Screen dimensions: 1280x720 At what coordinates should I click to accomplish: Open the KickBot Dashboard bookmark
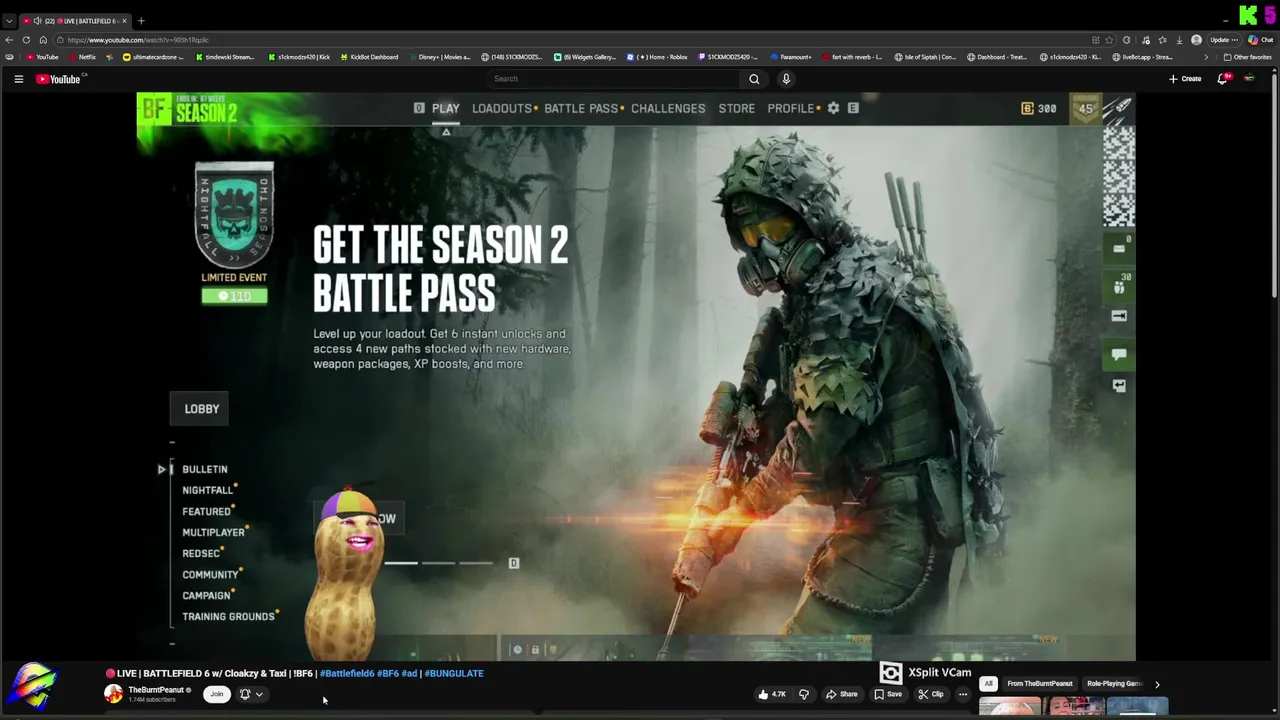[369, 57]
